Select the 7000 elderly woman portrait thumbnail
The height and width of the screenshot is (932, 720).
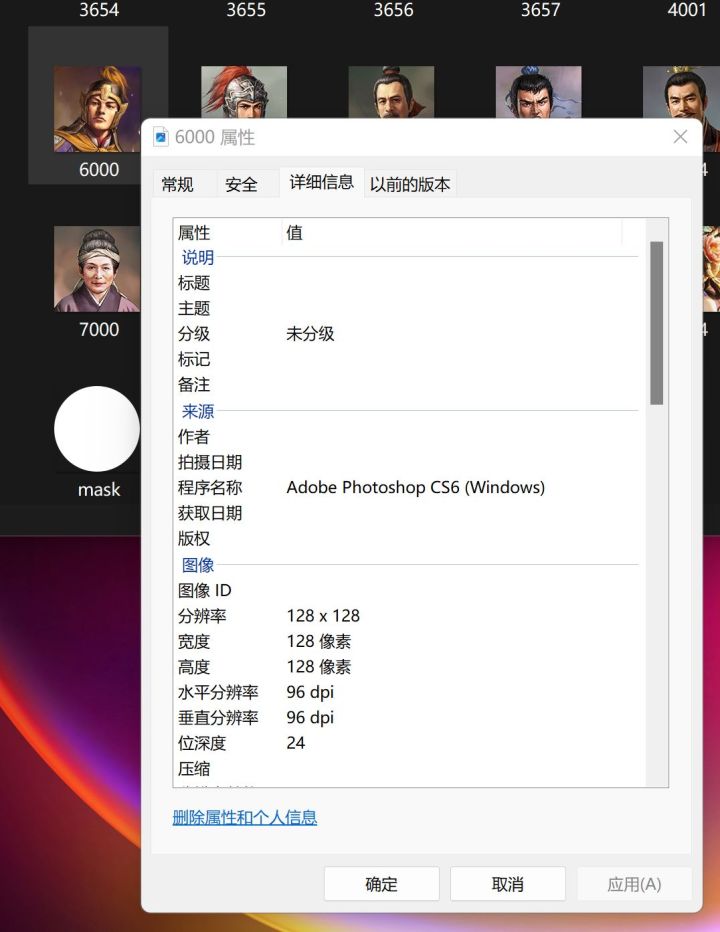pyautogui.click(x=98, y=269)
